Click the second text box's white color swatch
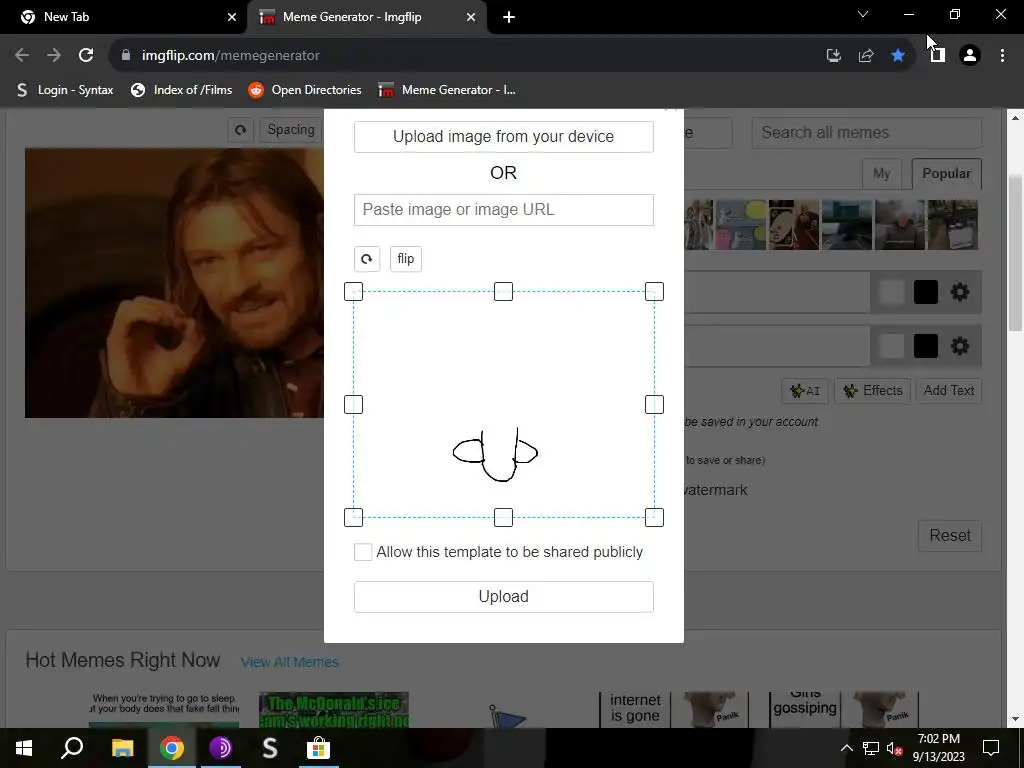The height and width of the screenshot is (768, 1024). pyautogui.click(x=891, y=346)
